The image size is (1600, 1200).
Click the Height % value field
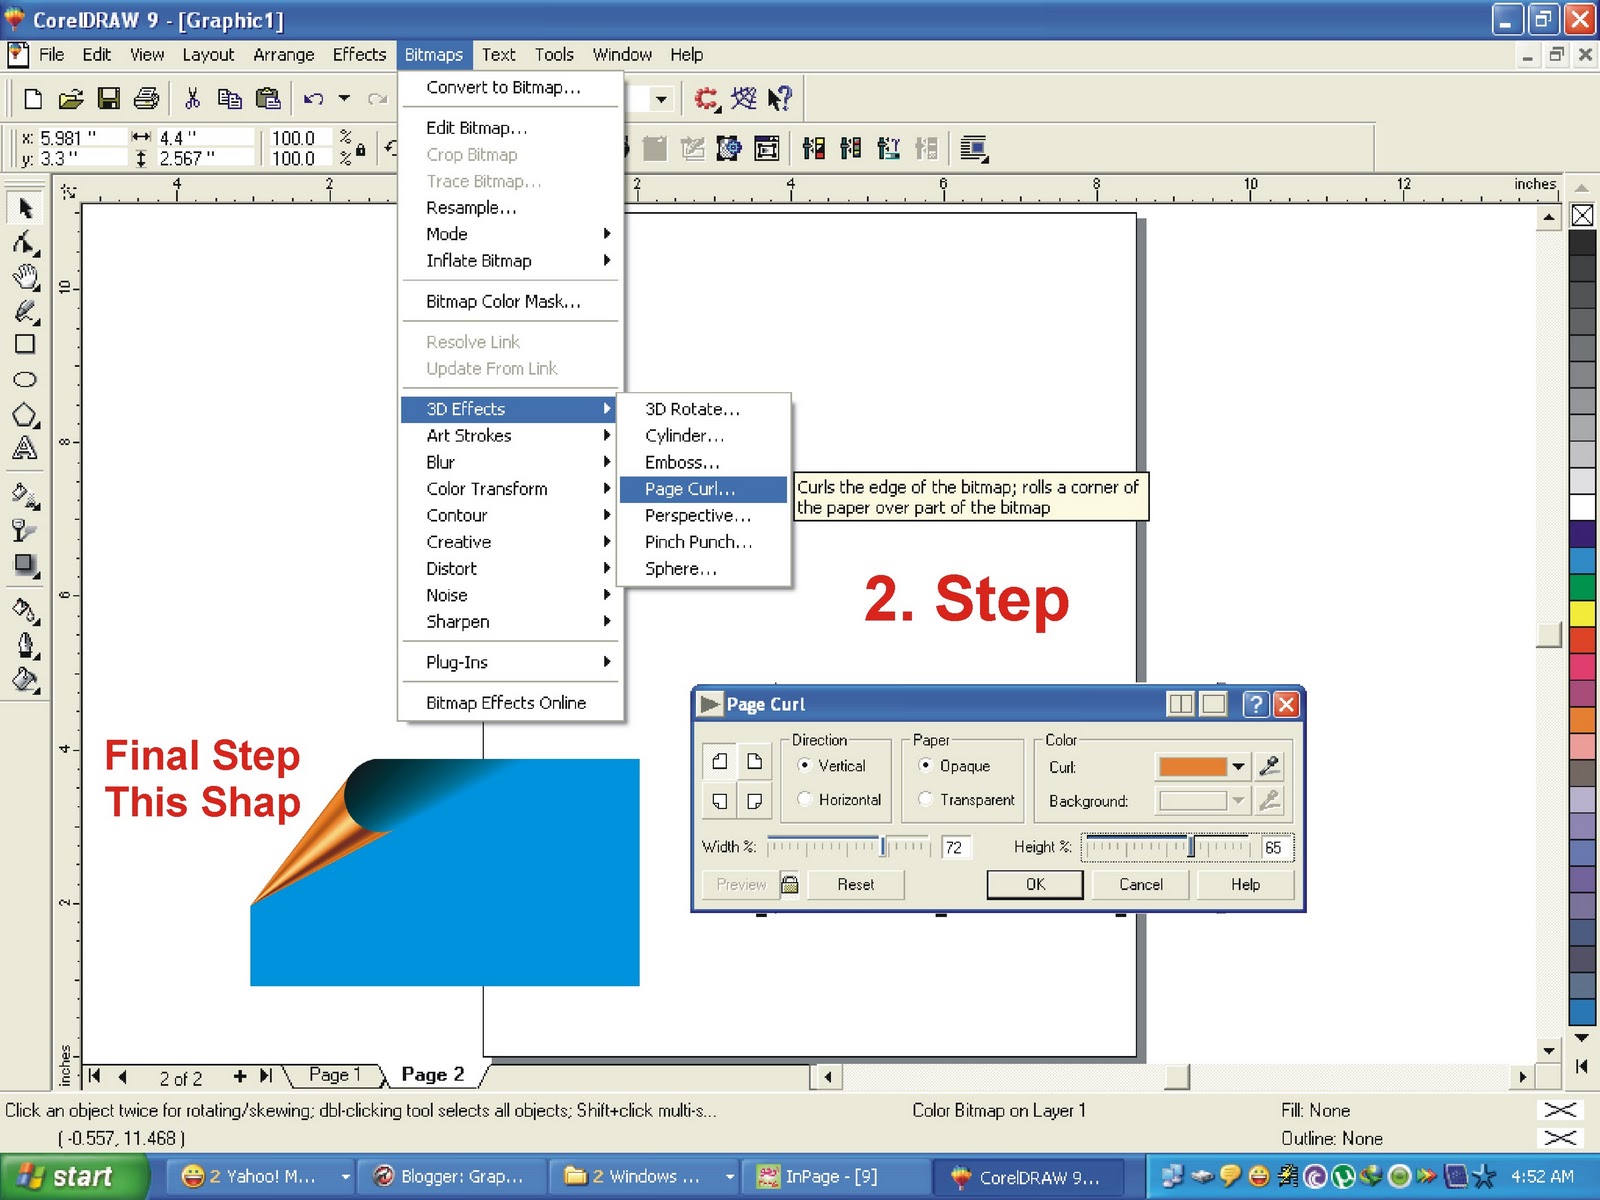1275,847
